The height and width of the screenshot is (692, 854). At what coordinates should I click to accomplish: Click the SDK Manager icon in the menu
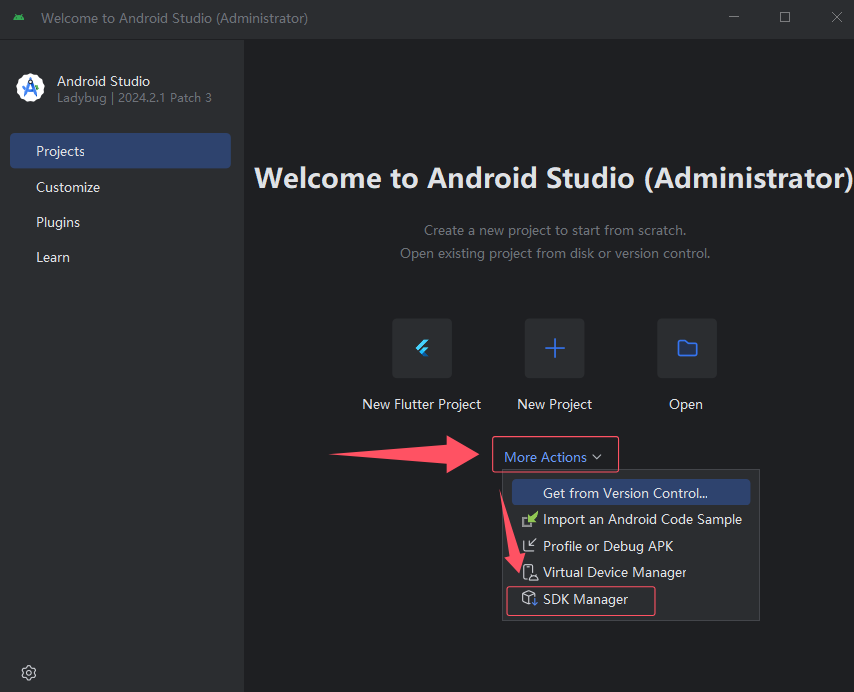tap(531, 599)
